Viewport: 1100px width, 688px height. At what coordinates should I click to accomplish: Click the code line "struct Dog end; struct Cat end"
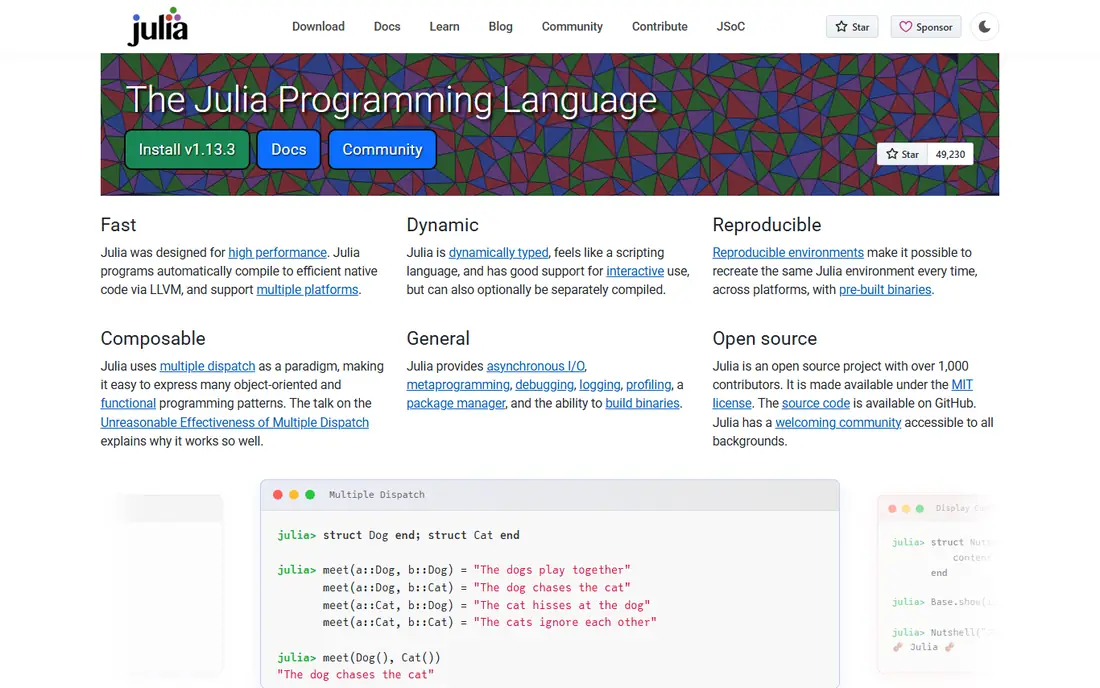[421, 535]
